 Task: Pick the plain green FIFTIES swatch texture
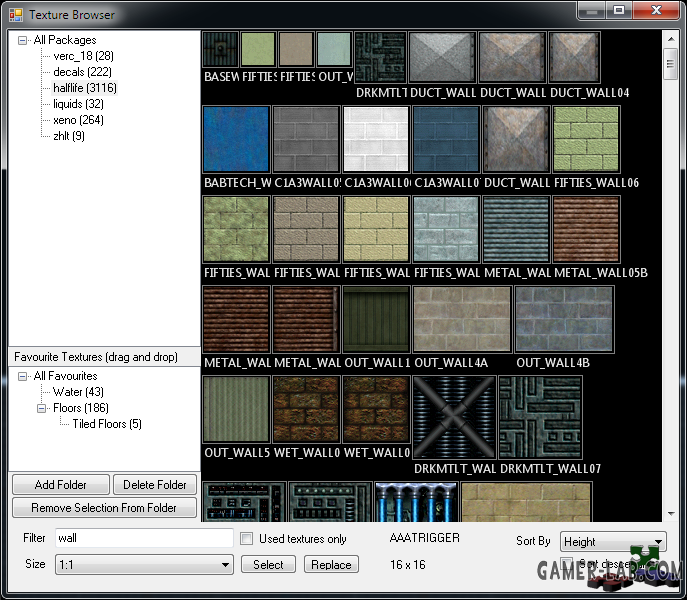click(x=258, y=50)
